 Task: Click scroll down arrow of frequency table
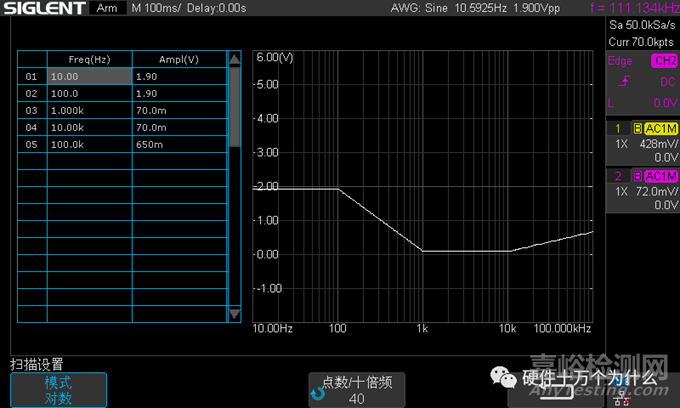point(235,314)
